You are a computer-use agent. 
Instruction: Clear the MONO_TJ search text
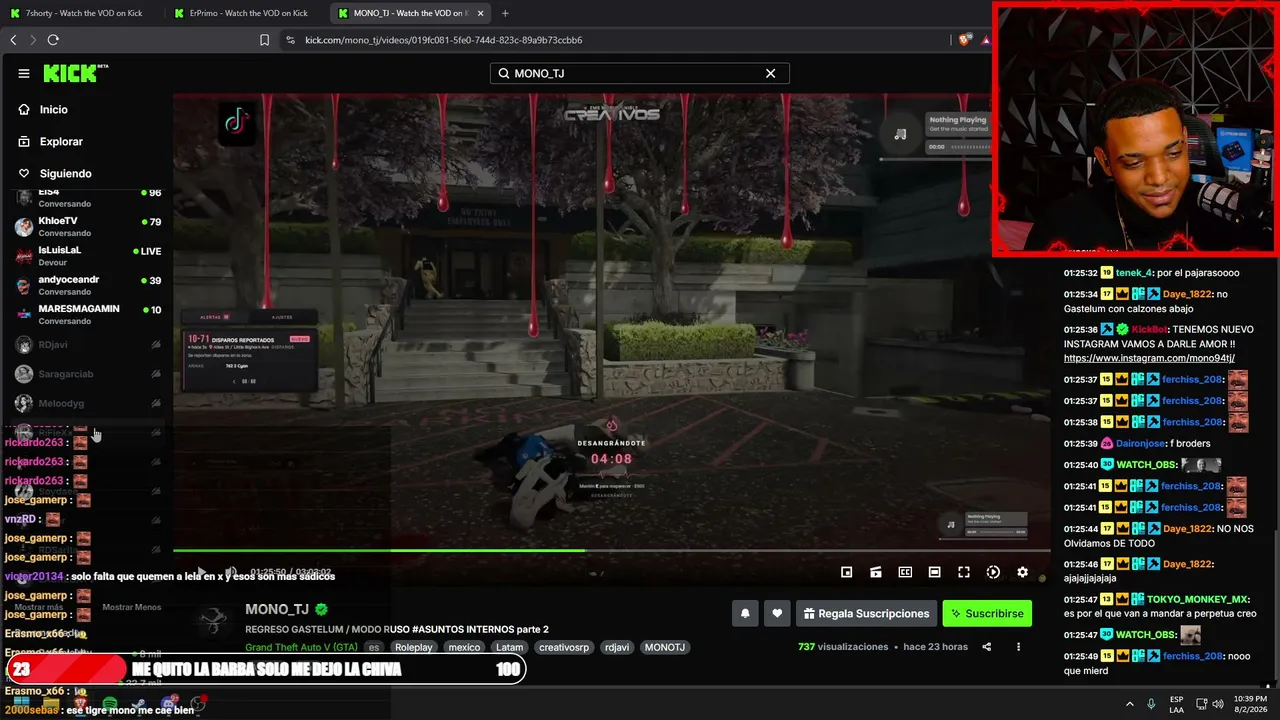click(x=770, y=73)
